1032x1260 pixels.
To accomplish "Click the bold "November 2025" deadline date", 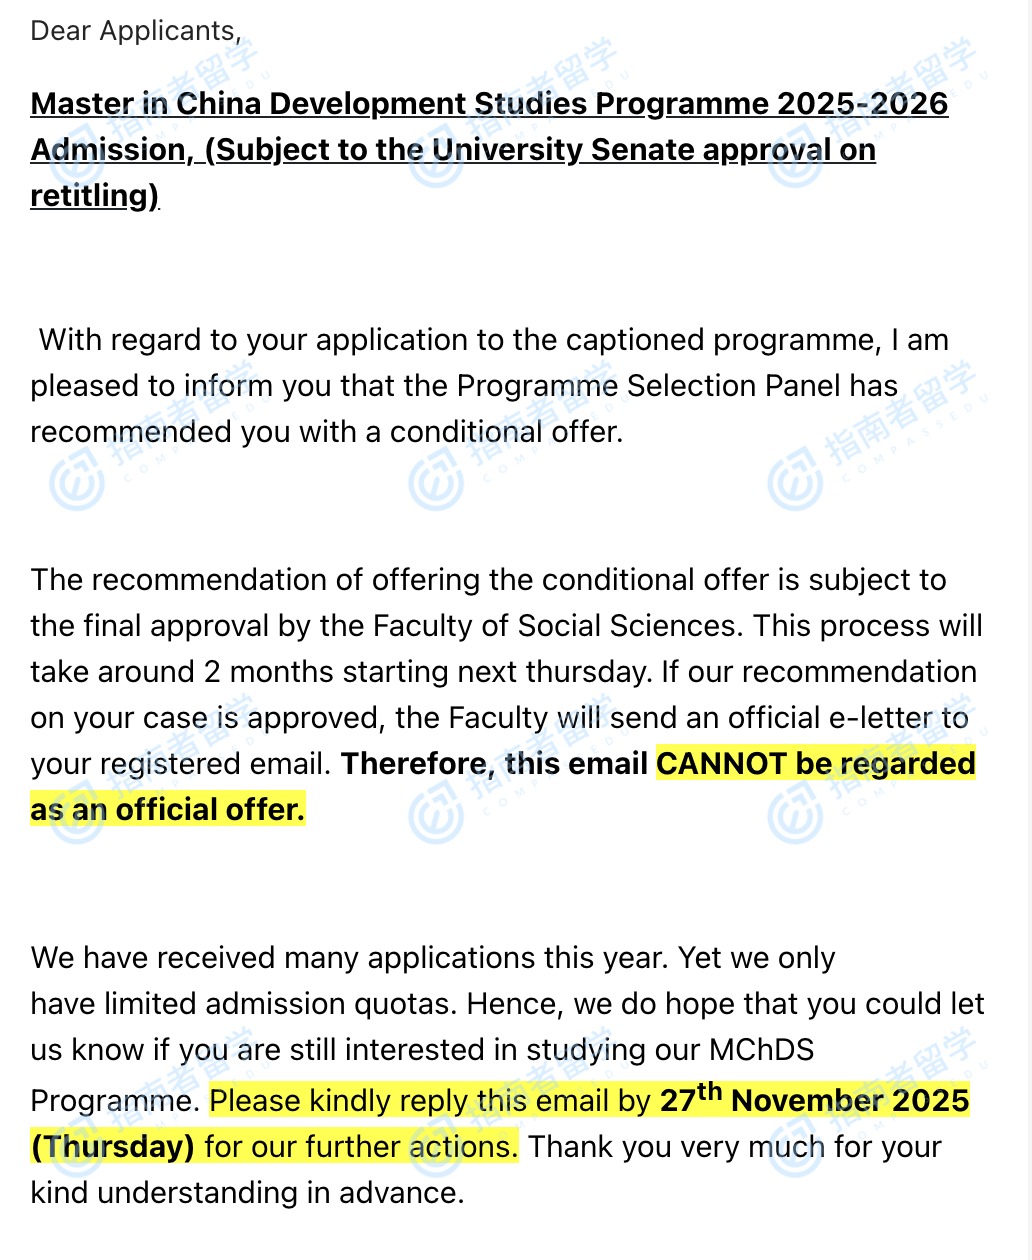I will [x=850, y=1101].
